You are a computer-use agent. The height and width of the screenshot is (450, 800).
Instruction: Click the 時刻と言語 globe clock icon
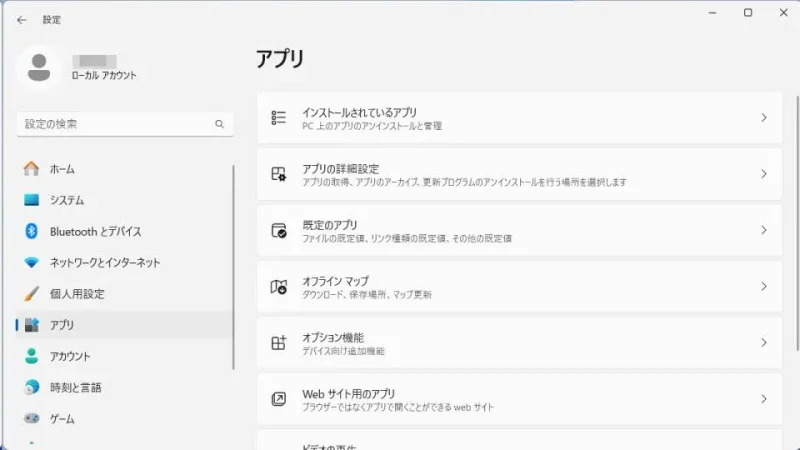coord(31,387)
